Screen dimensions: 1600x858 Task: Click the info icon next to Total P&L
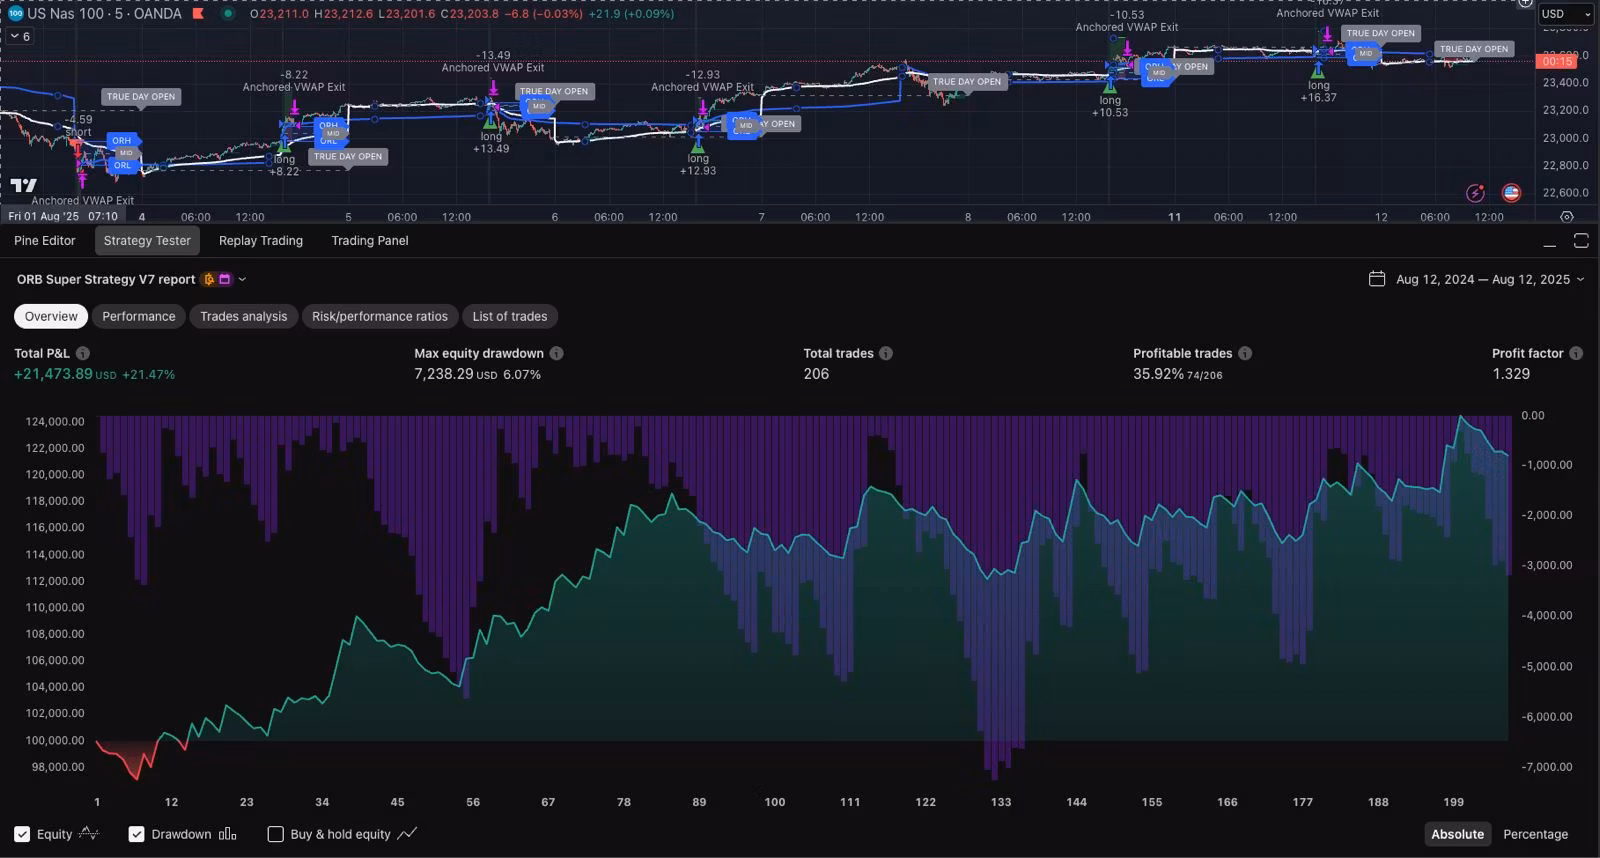83,353
